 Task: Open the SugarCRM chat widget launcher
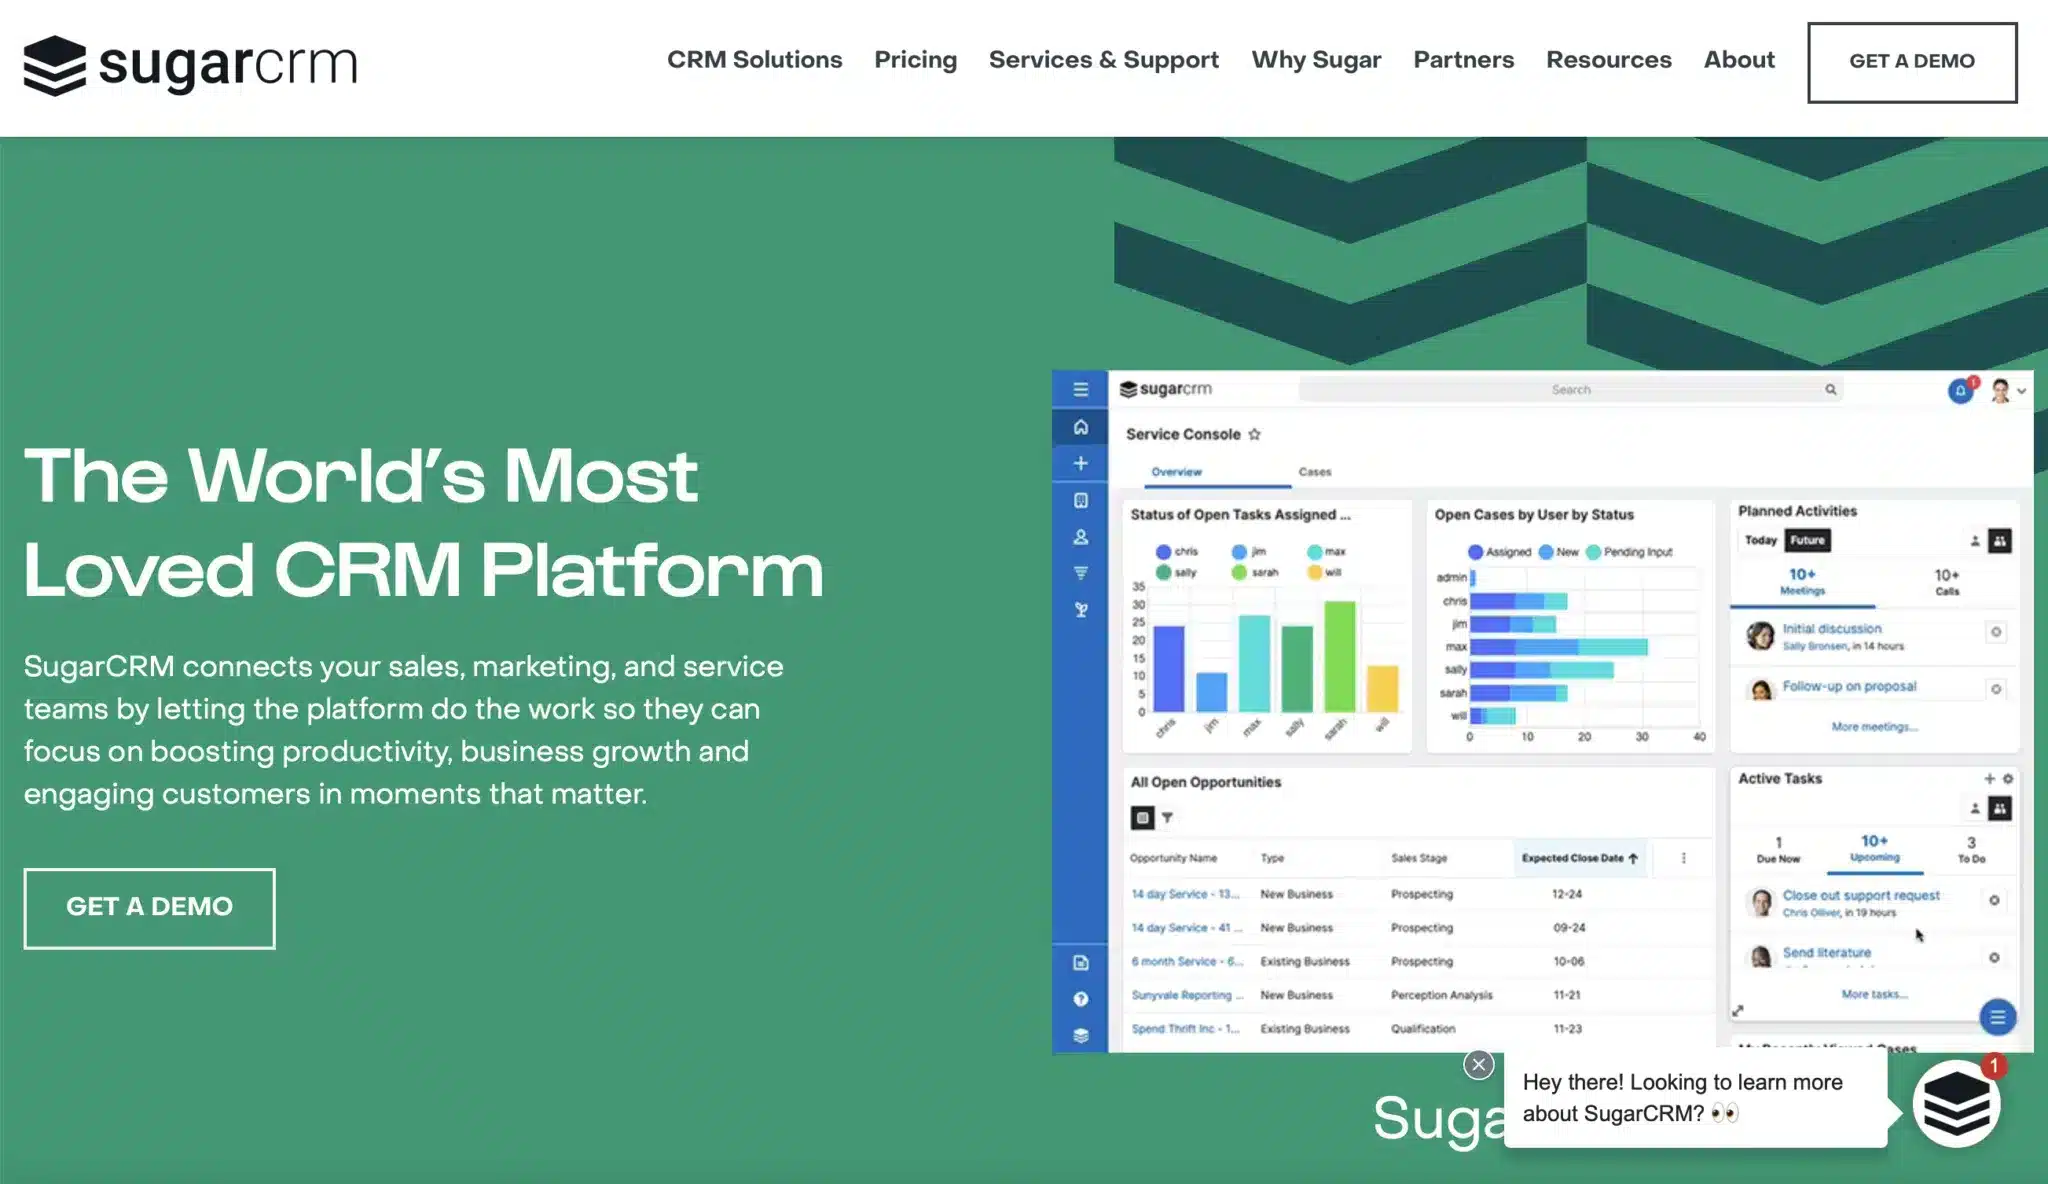(x=1956, y=1104)
